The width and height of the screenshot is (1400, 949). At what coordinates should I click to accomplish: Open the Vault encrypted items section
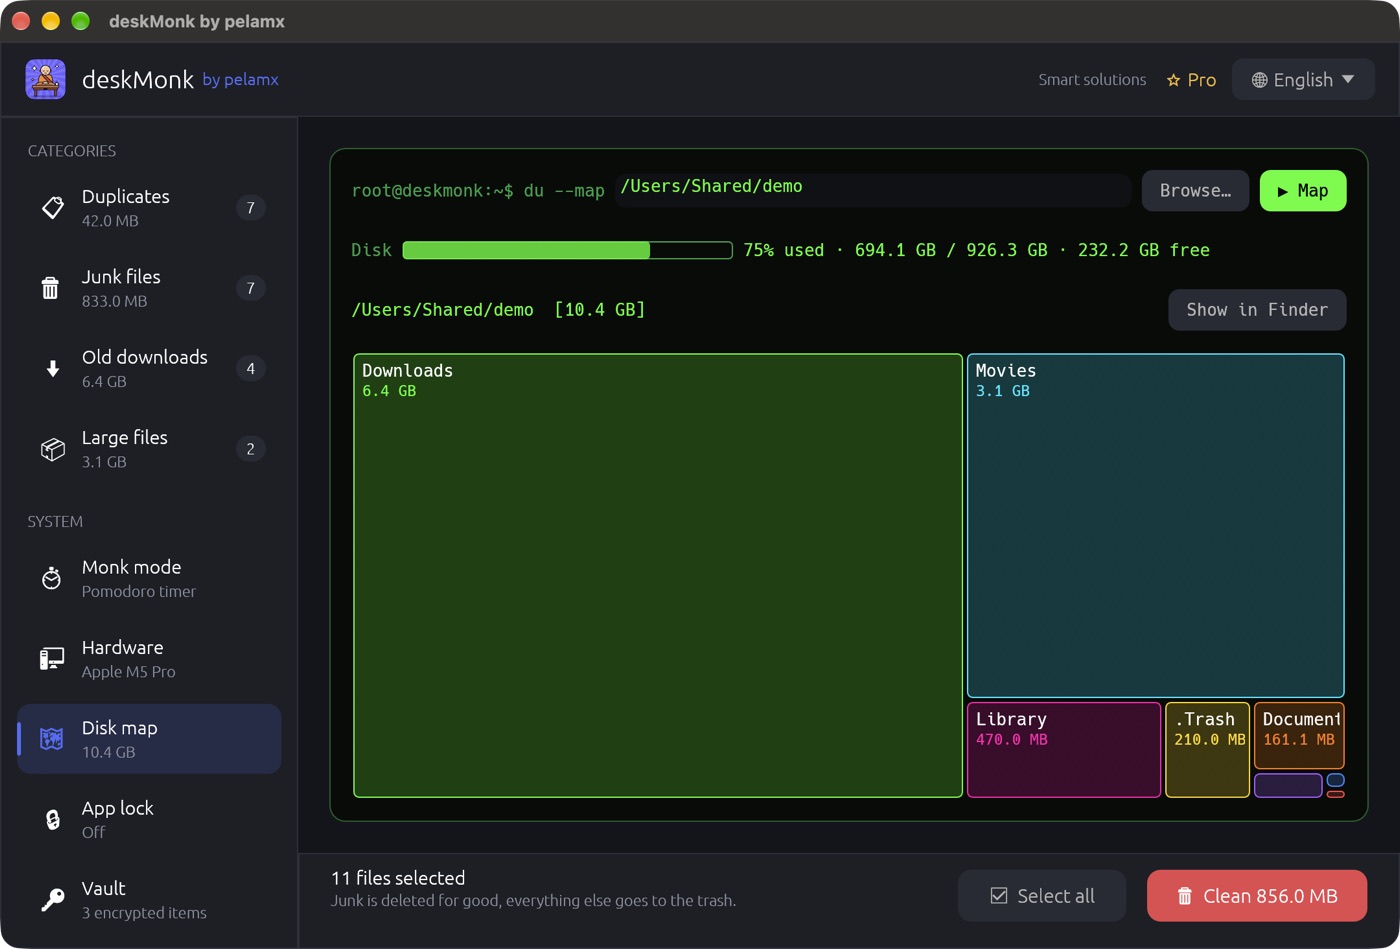(x=149, y=900)
